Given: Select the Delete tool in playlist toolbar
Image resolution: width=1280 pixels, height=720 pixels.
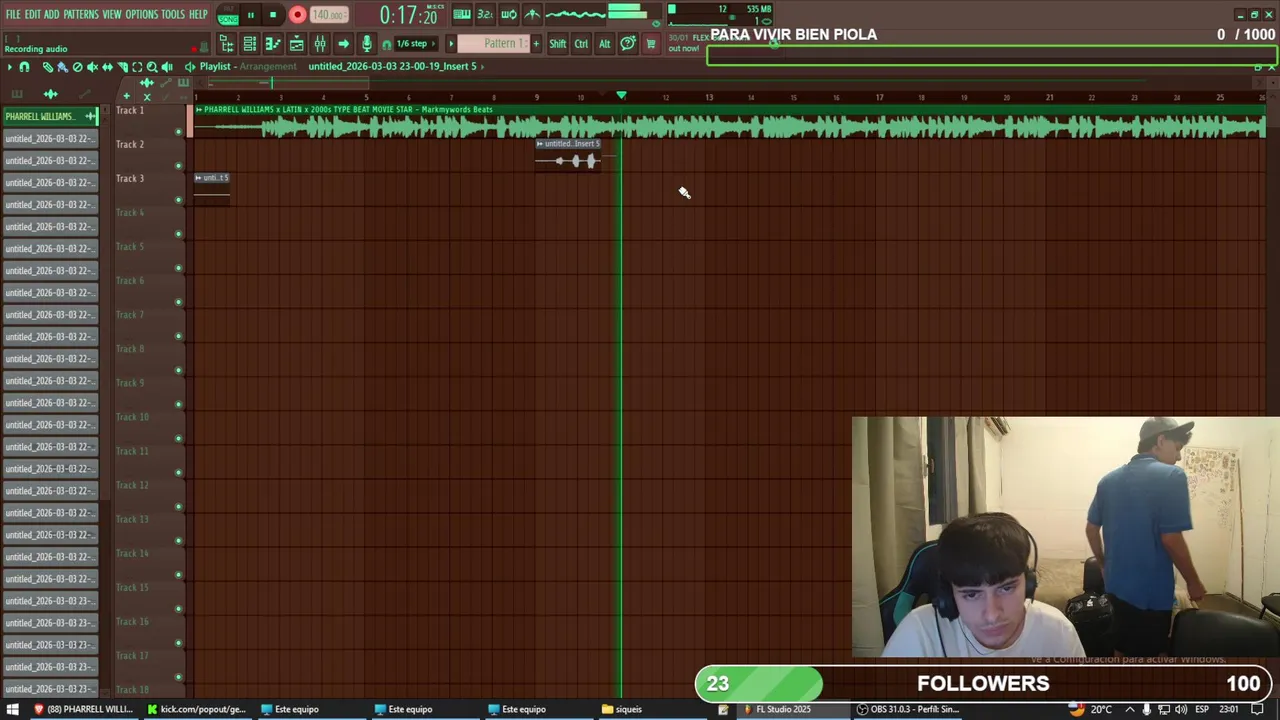Looking at the screenshot, I should pyautogui.click(x=77, y=67).
